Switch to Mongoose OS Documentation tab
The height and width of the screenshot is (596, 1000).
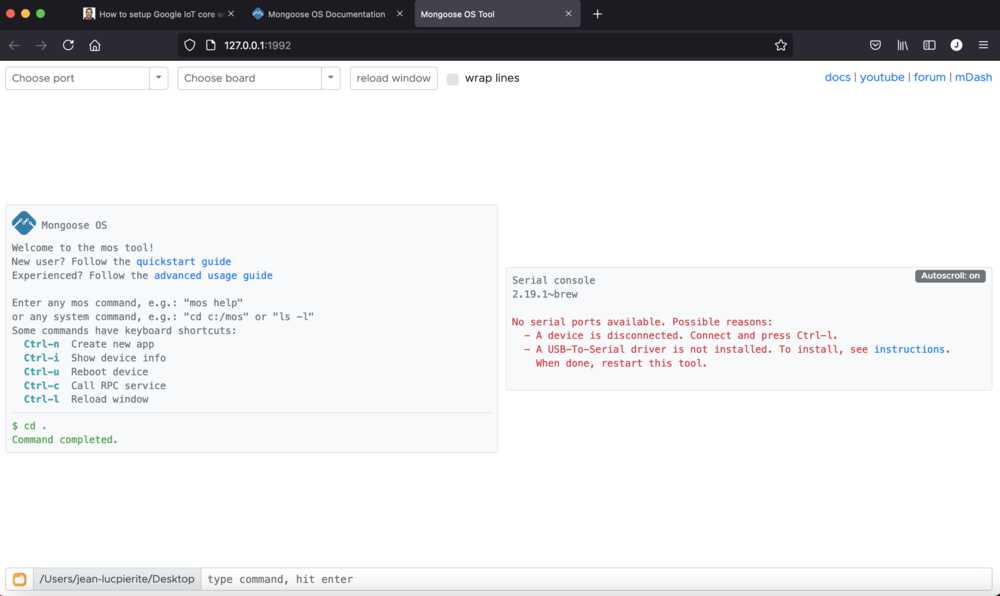327,14
